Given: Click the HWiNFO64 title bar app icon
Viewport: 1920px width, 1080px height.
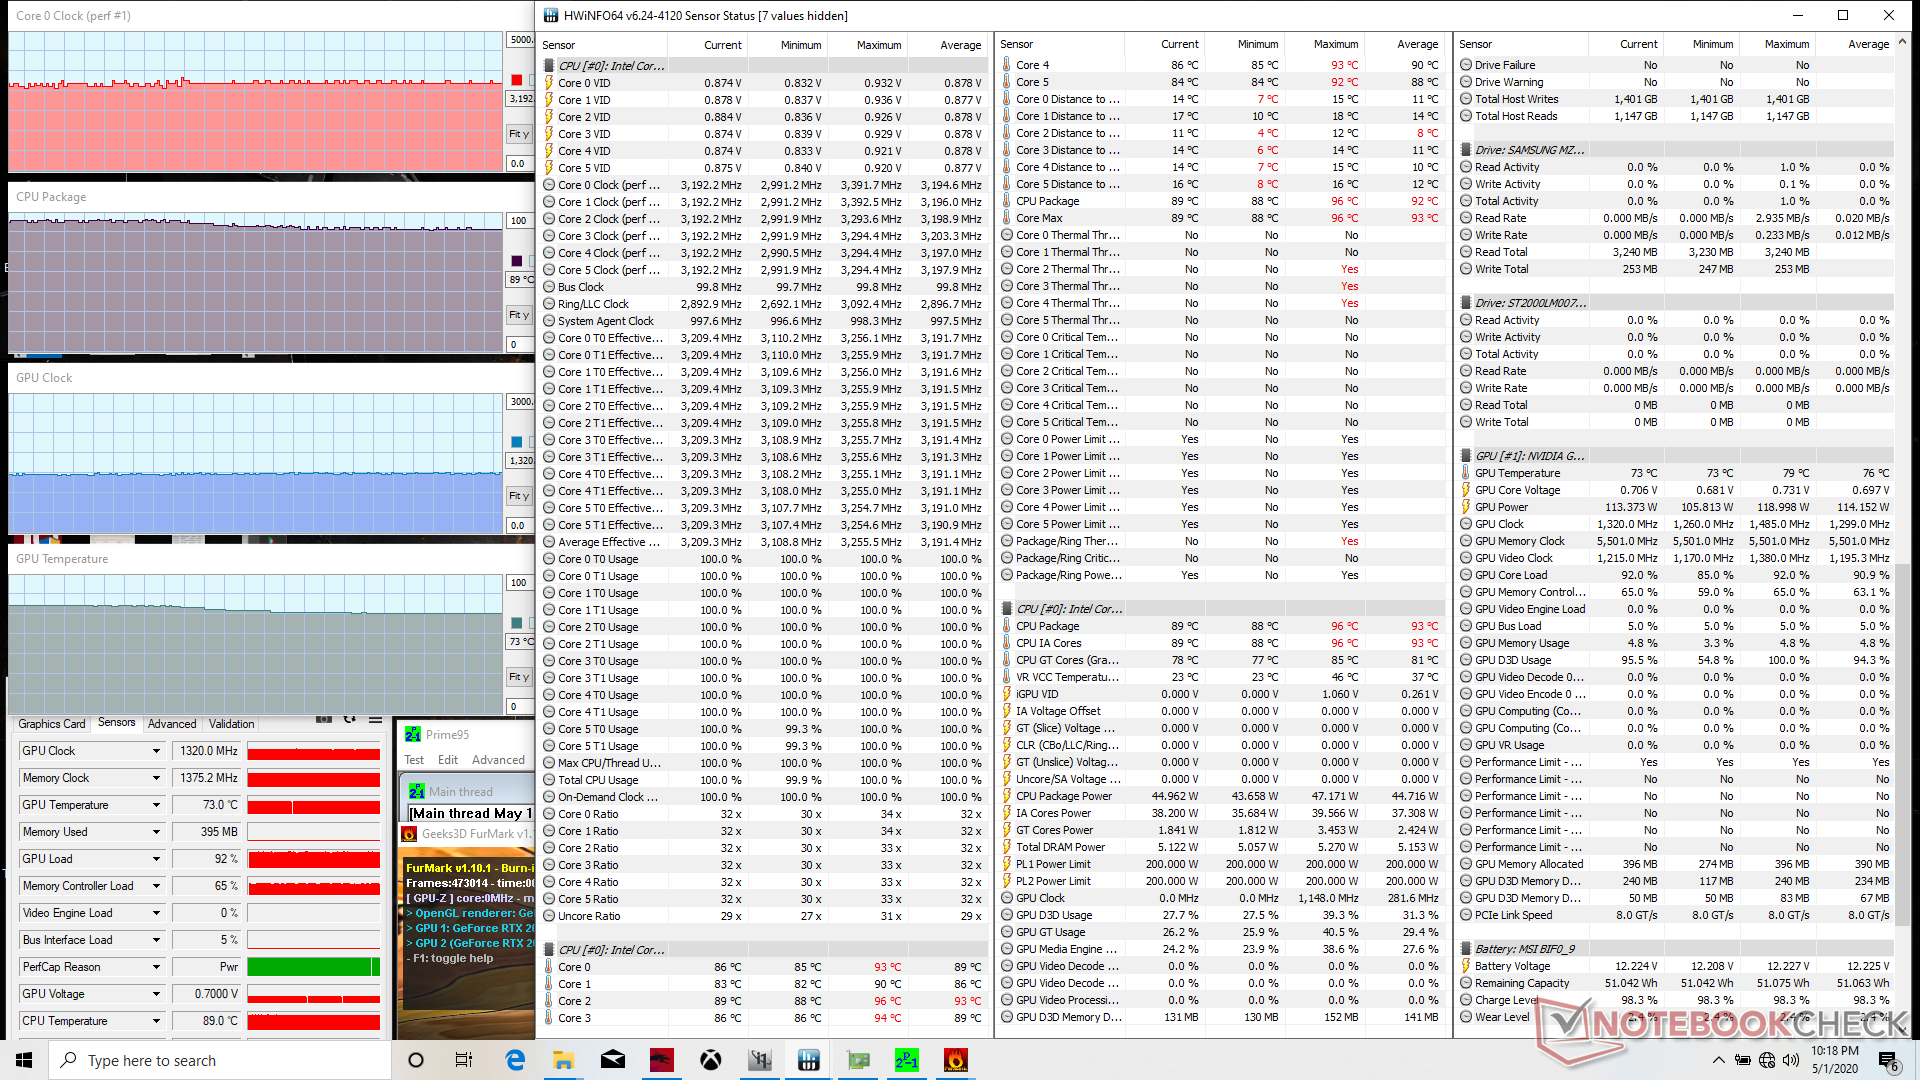Looking at the screenshot, I should pyautogui.click(x=551, y=15).
